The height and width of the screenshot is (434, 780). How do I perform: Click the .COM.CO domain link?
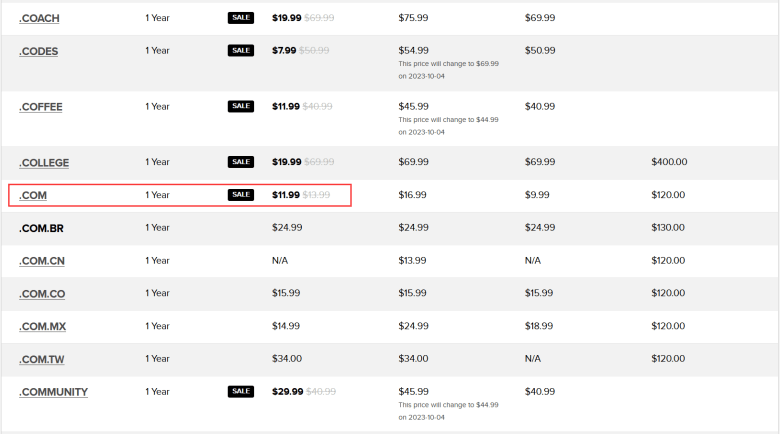click(42, 294)
